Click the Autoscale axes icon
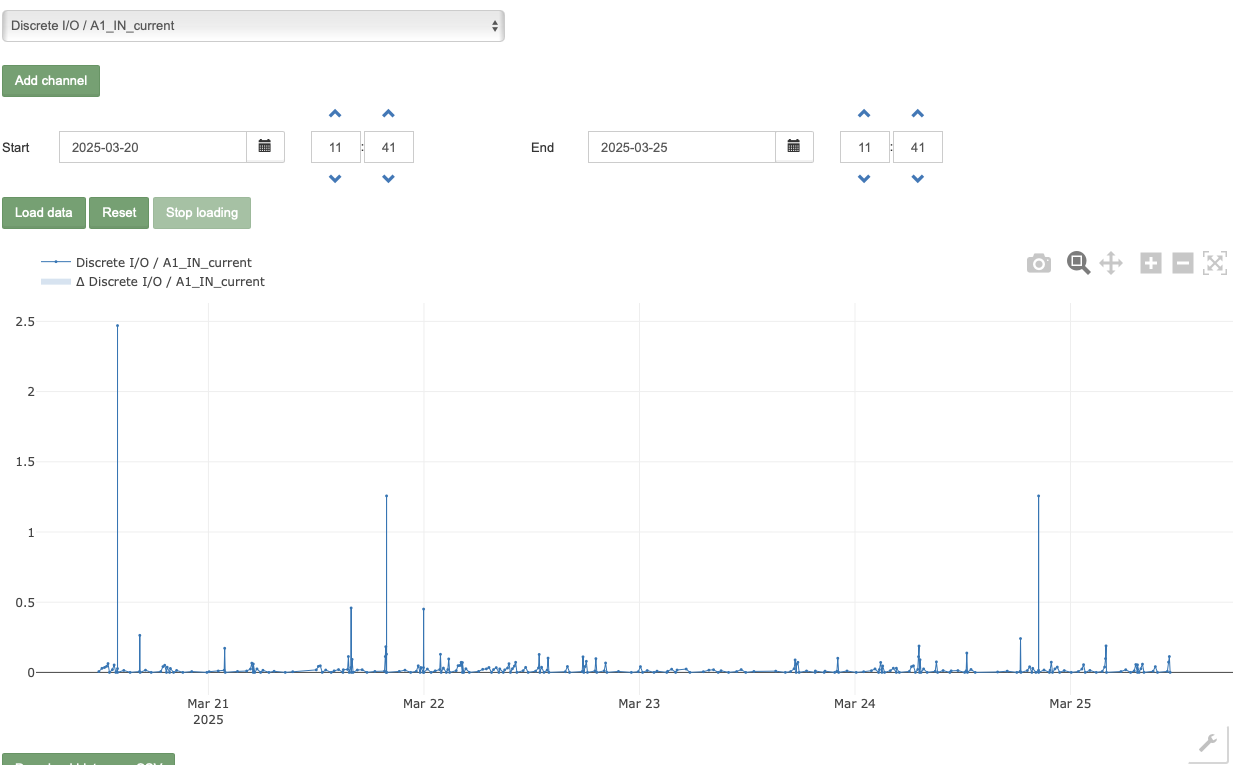1240x765 pixels. point(1215,263)
